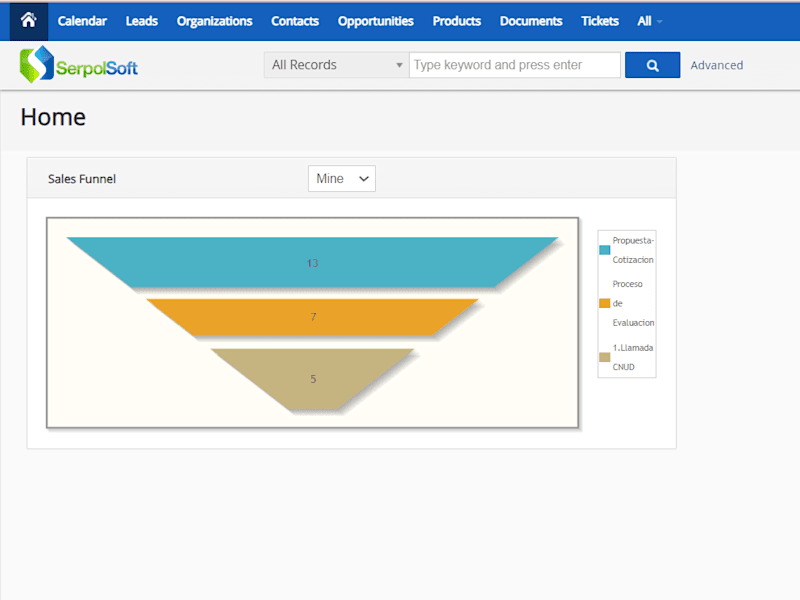The height and width of the screenshot is (600, 800).
Task: Select Contacts in the top navigation
Action: tap(295, 21)
